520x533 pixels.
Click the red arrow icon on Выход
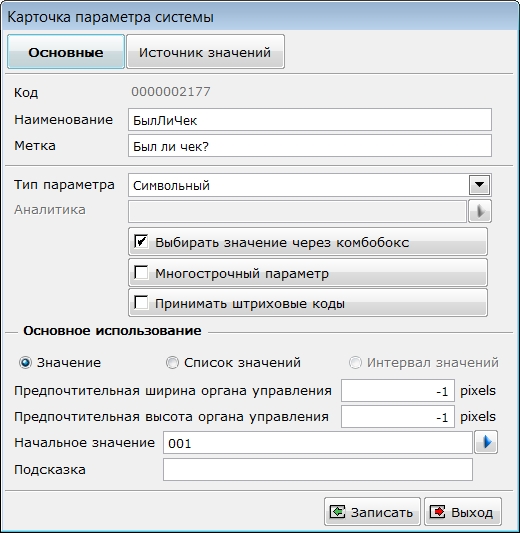click(x=437, y=512)
